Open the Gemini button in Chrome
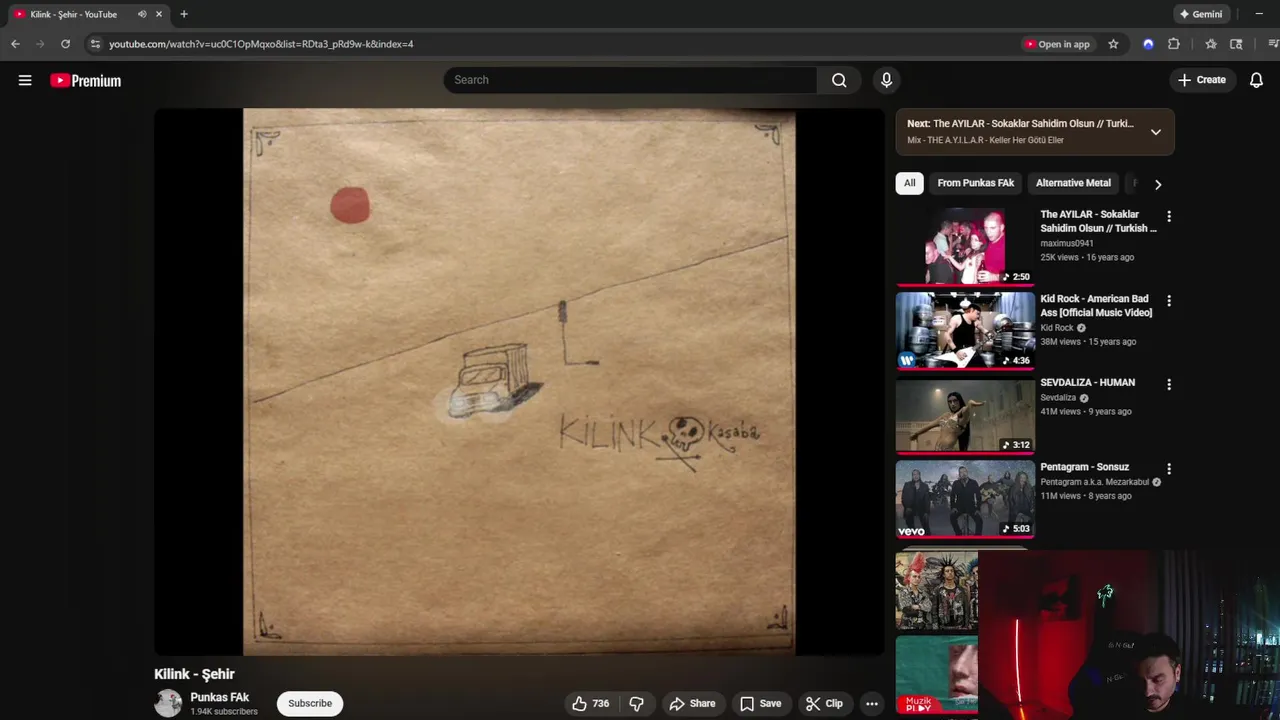The height and width of the screenshot is (720, 1280). point(1201,14)
